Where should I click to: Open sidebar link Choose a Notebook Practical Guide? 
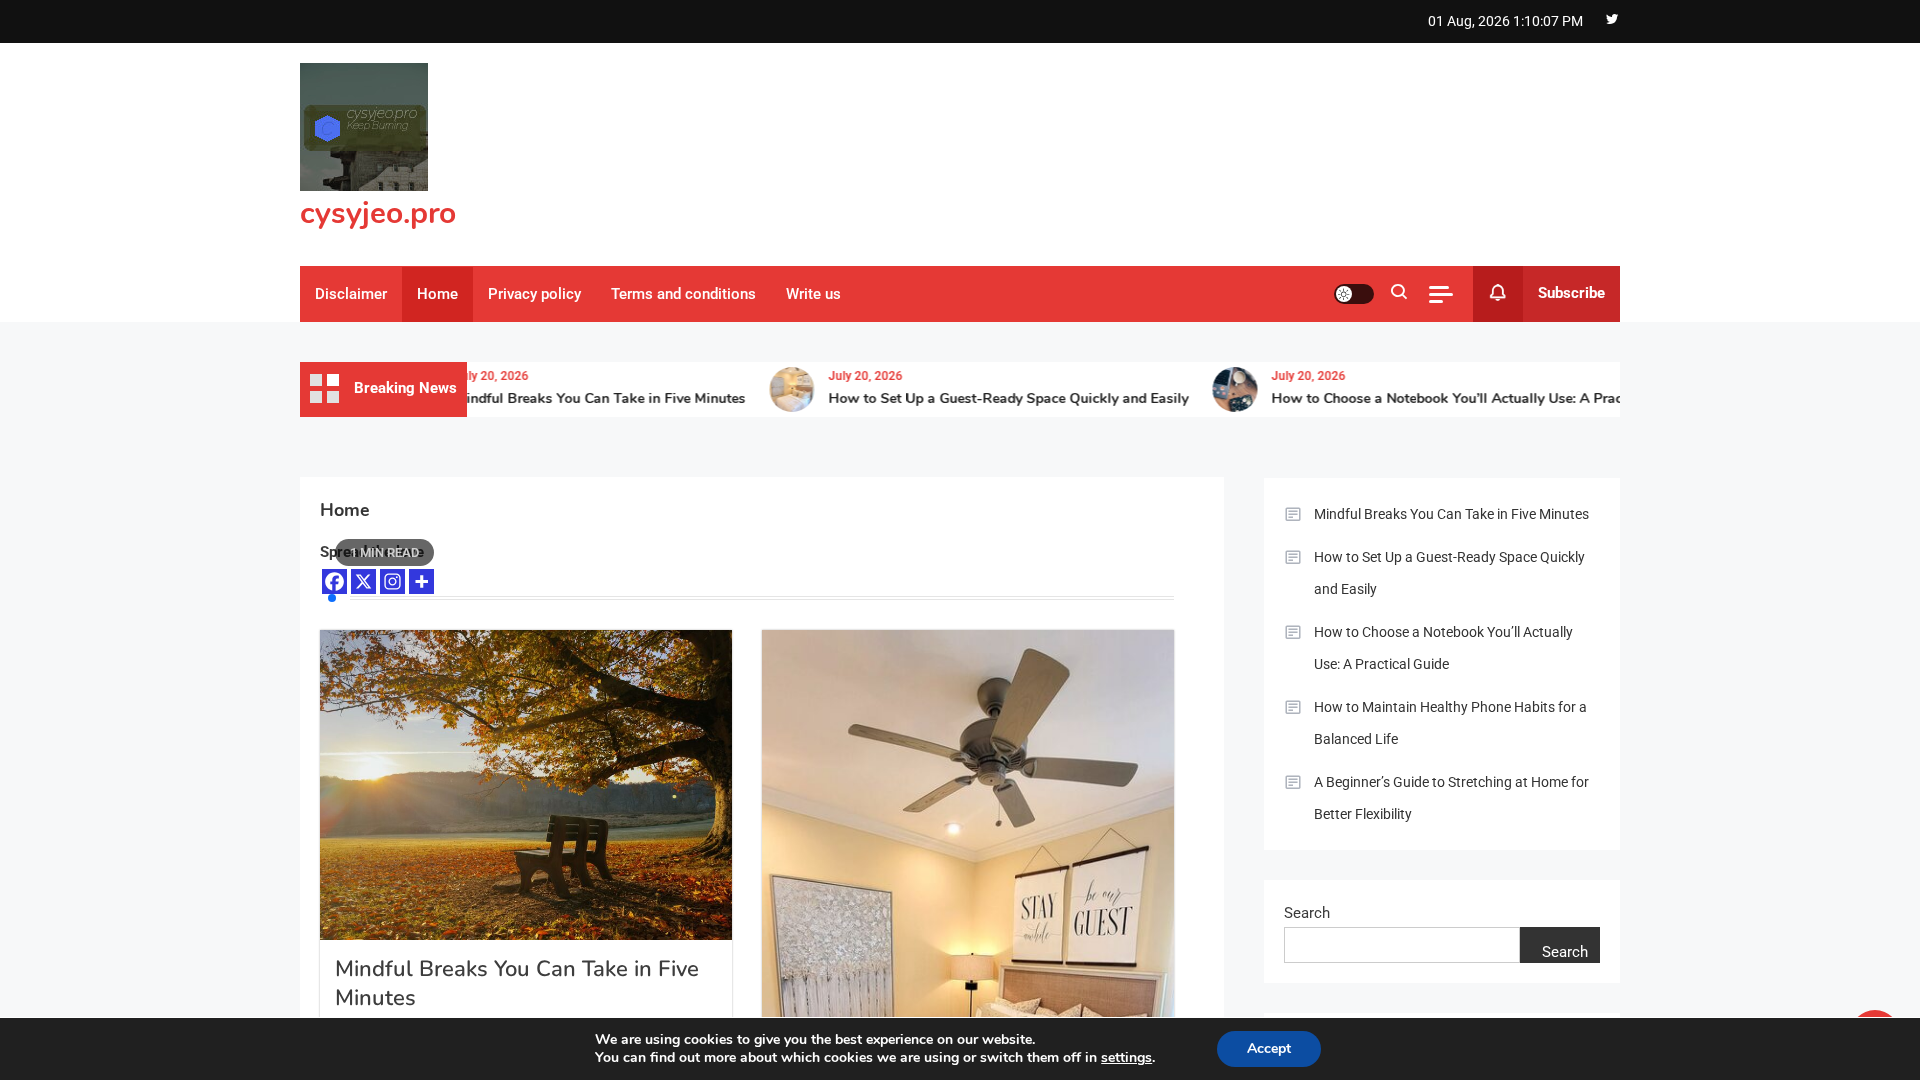point(1443,648)
